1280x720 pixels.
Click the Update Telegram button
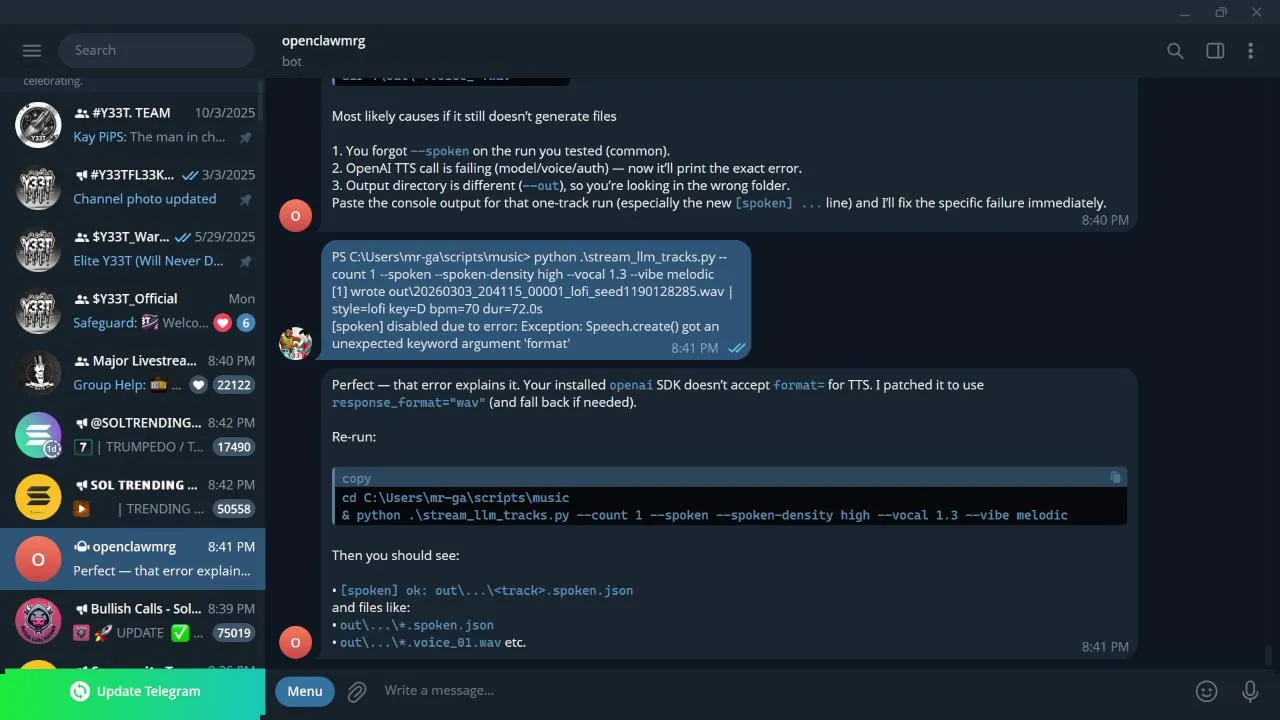(x=133, y=692)
